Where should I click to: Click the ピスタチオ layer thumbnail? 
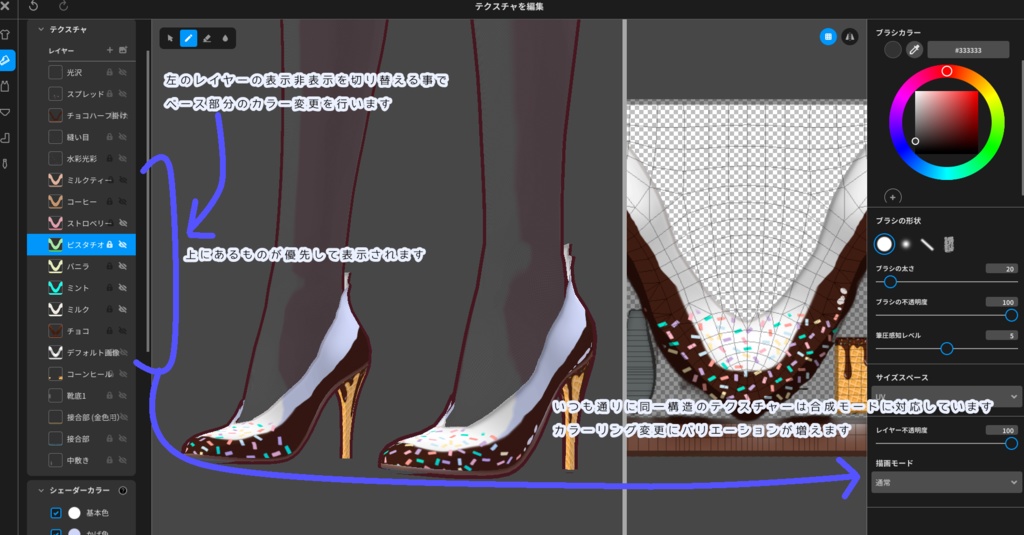56,244
